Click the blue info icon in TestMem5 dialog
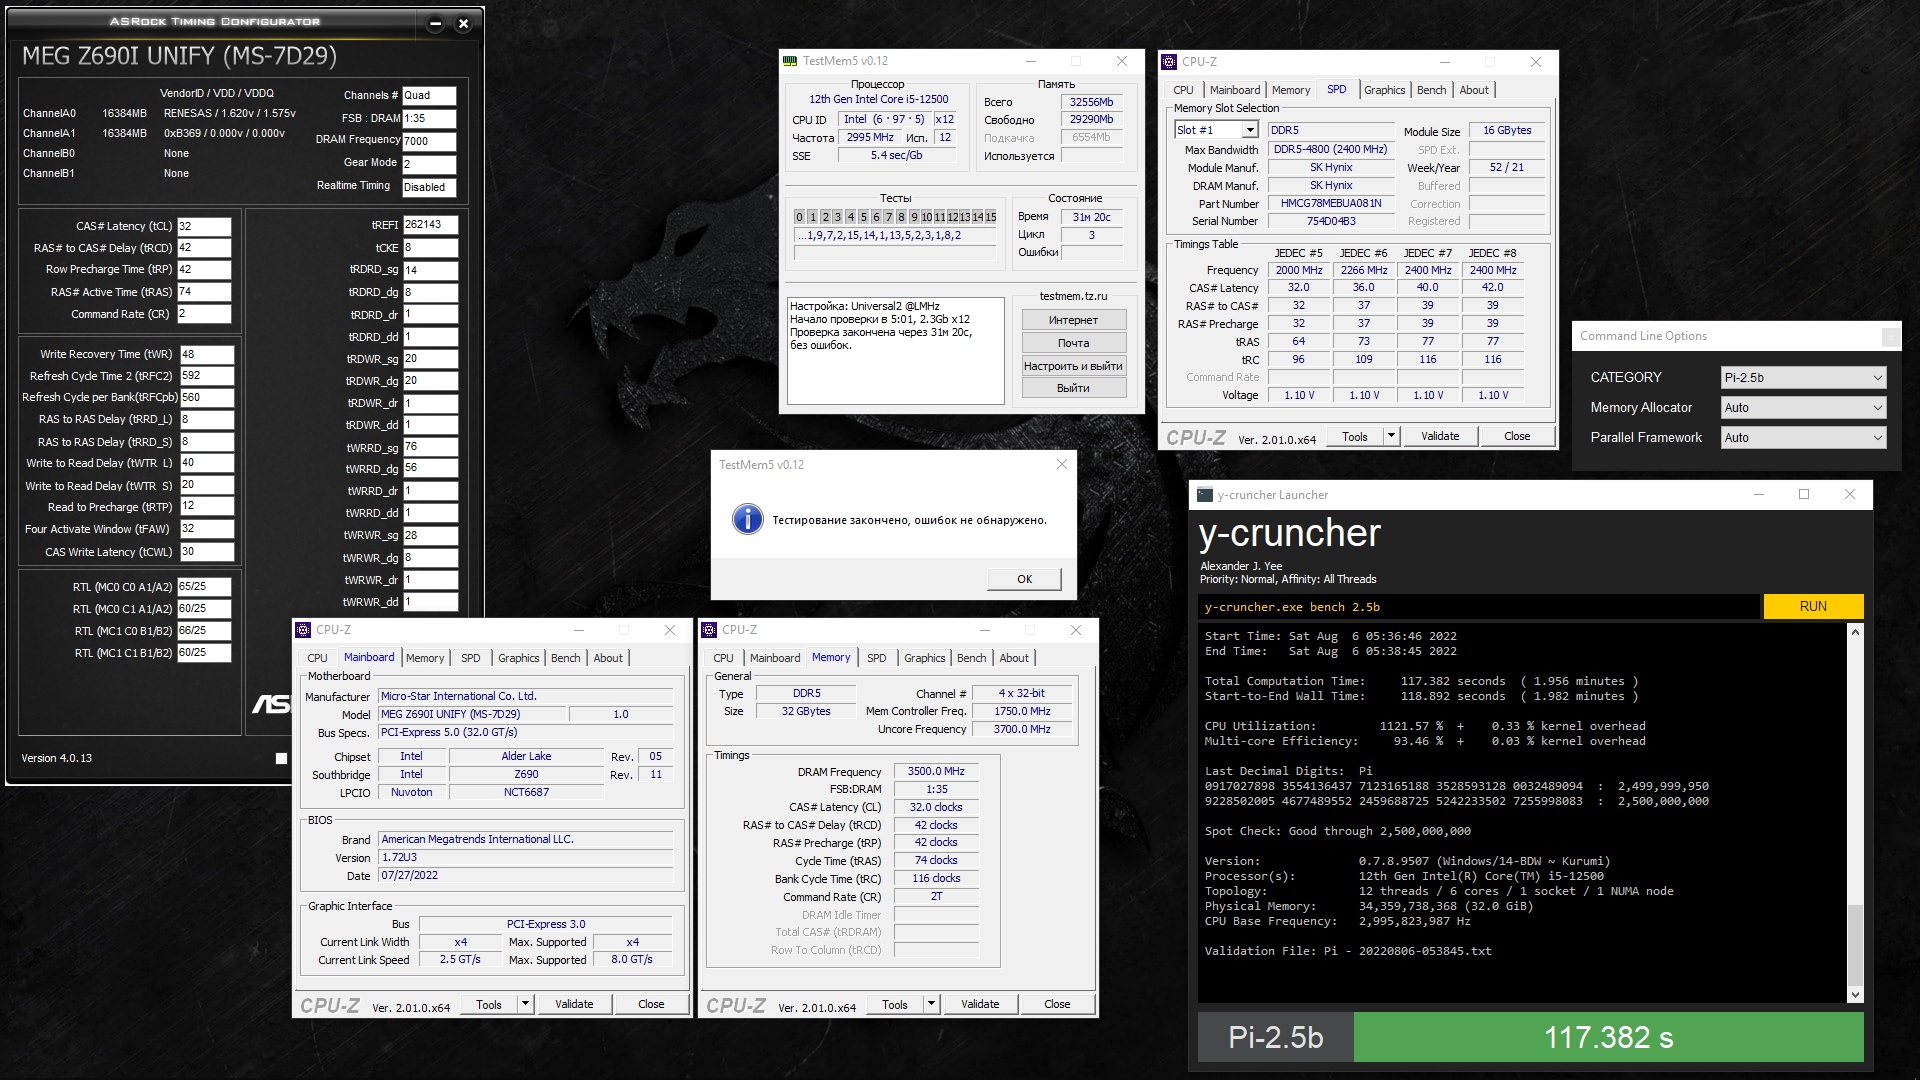Image resolution: width=1920 pixels, height=1080 pixels. 747,519
